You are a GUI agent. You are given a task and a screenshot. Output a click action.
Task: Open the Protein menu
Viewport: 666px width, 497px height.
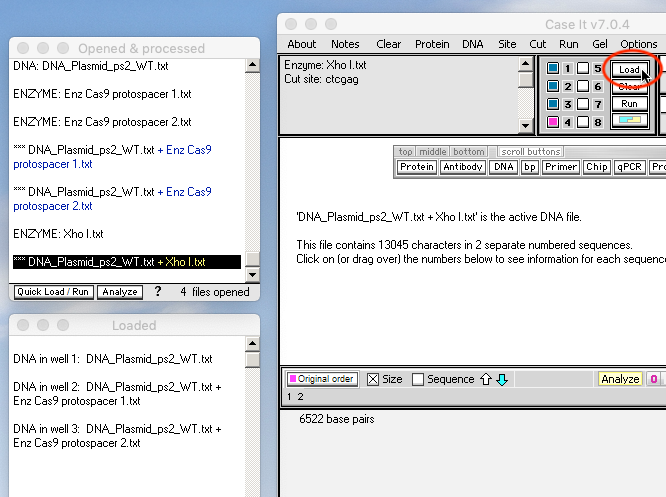(x=432, y=44)
